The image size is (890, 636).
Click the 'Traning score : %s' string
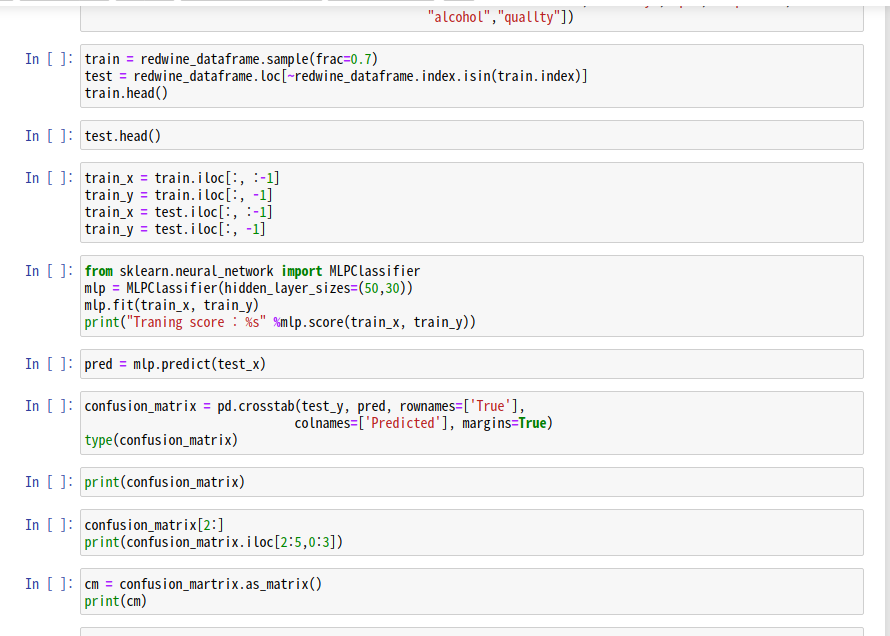[x=196, y=322]
